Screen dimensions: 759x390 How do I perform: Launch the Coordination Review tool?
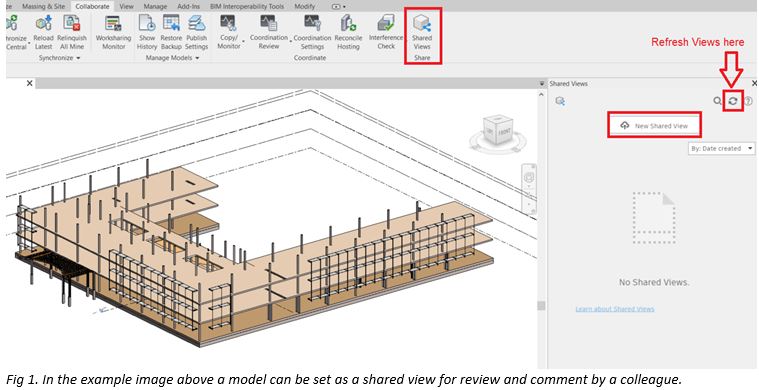click(268, 32)
